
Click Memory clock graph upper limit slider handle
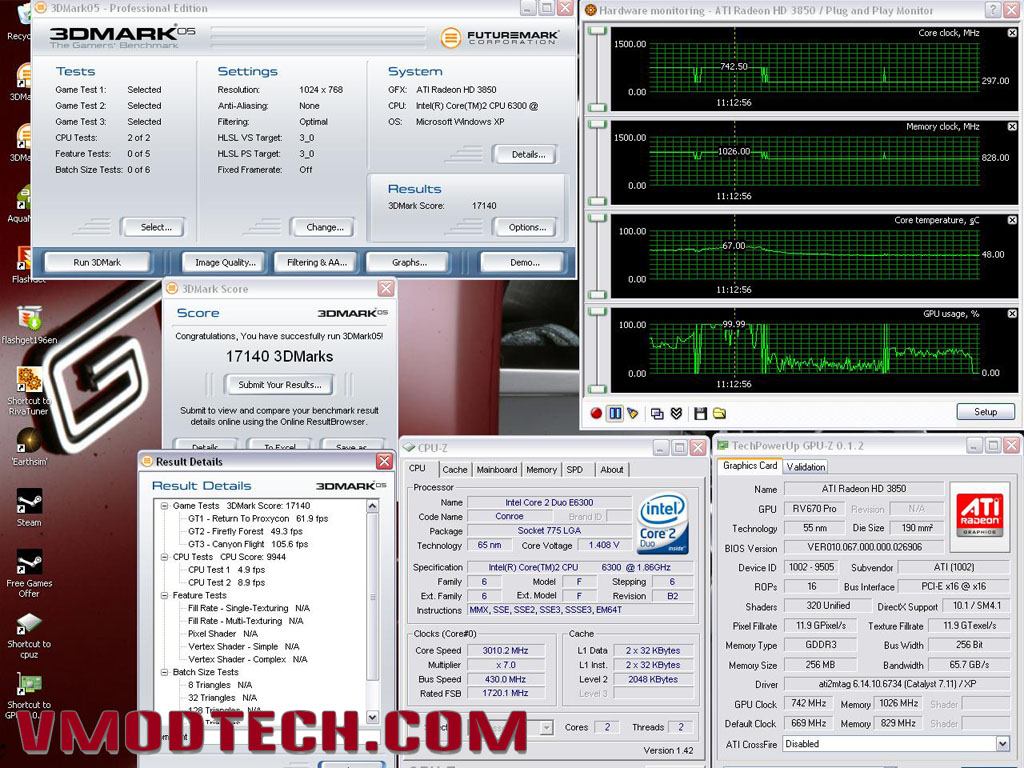click(x=597, y=124)
